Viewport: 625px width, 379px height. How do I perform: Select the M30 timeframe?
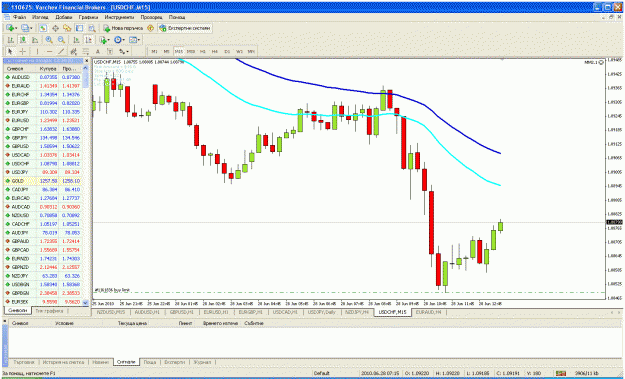[x=191, y=51]
